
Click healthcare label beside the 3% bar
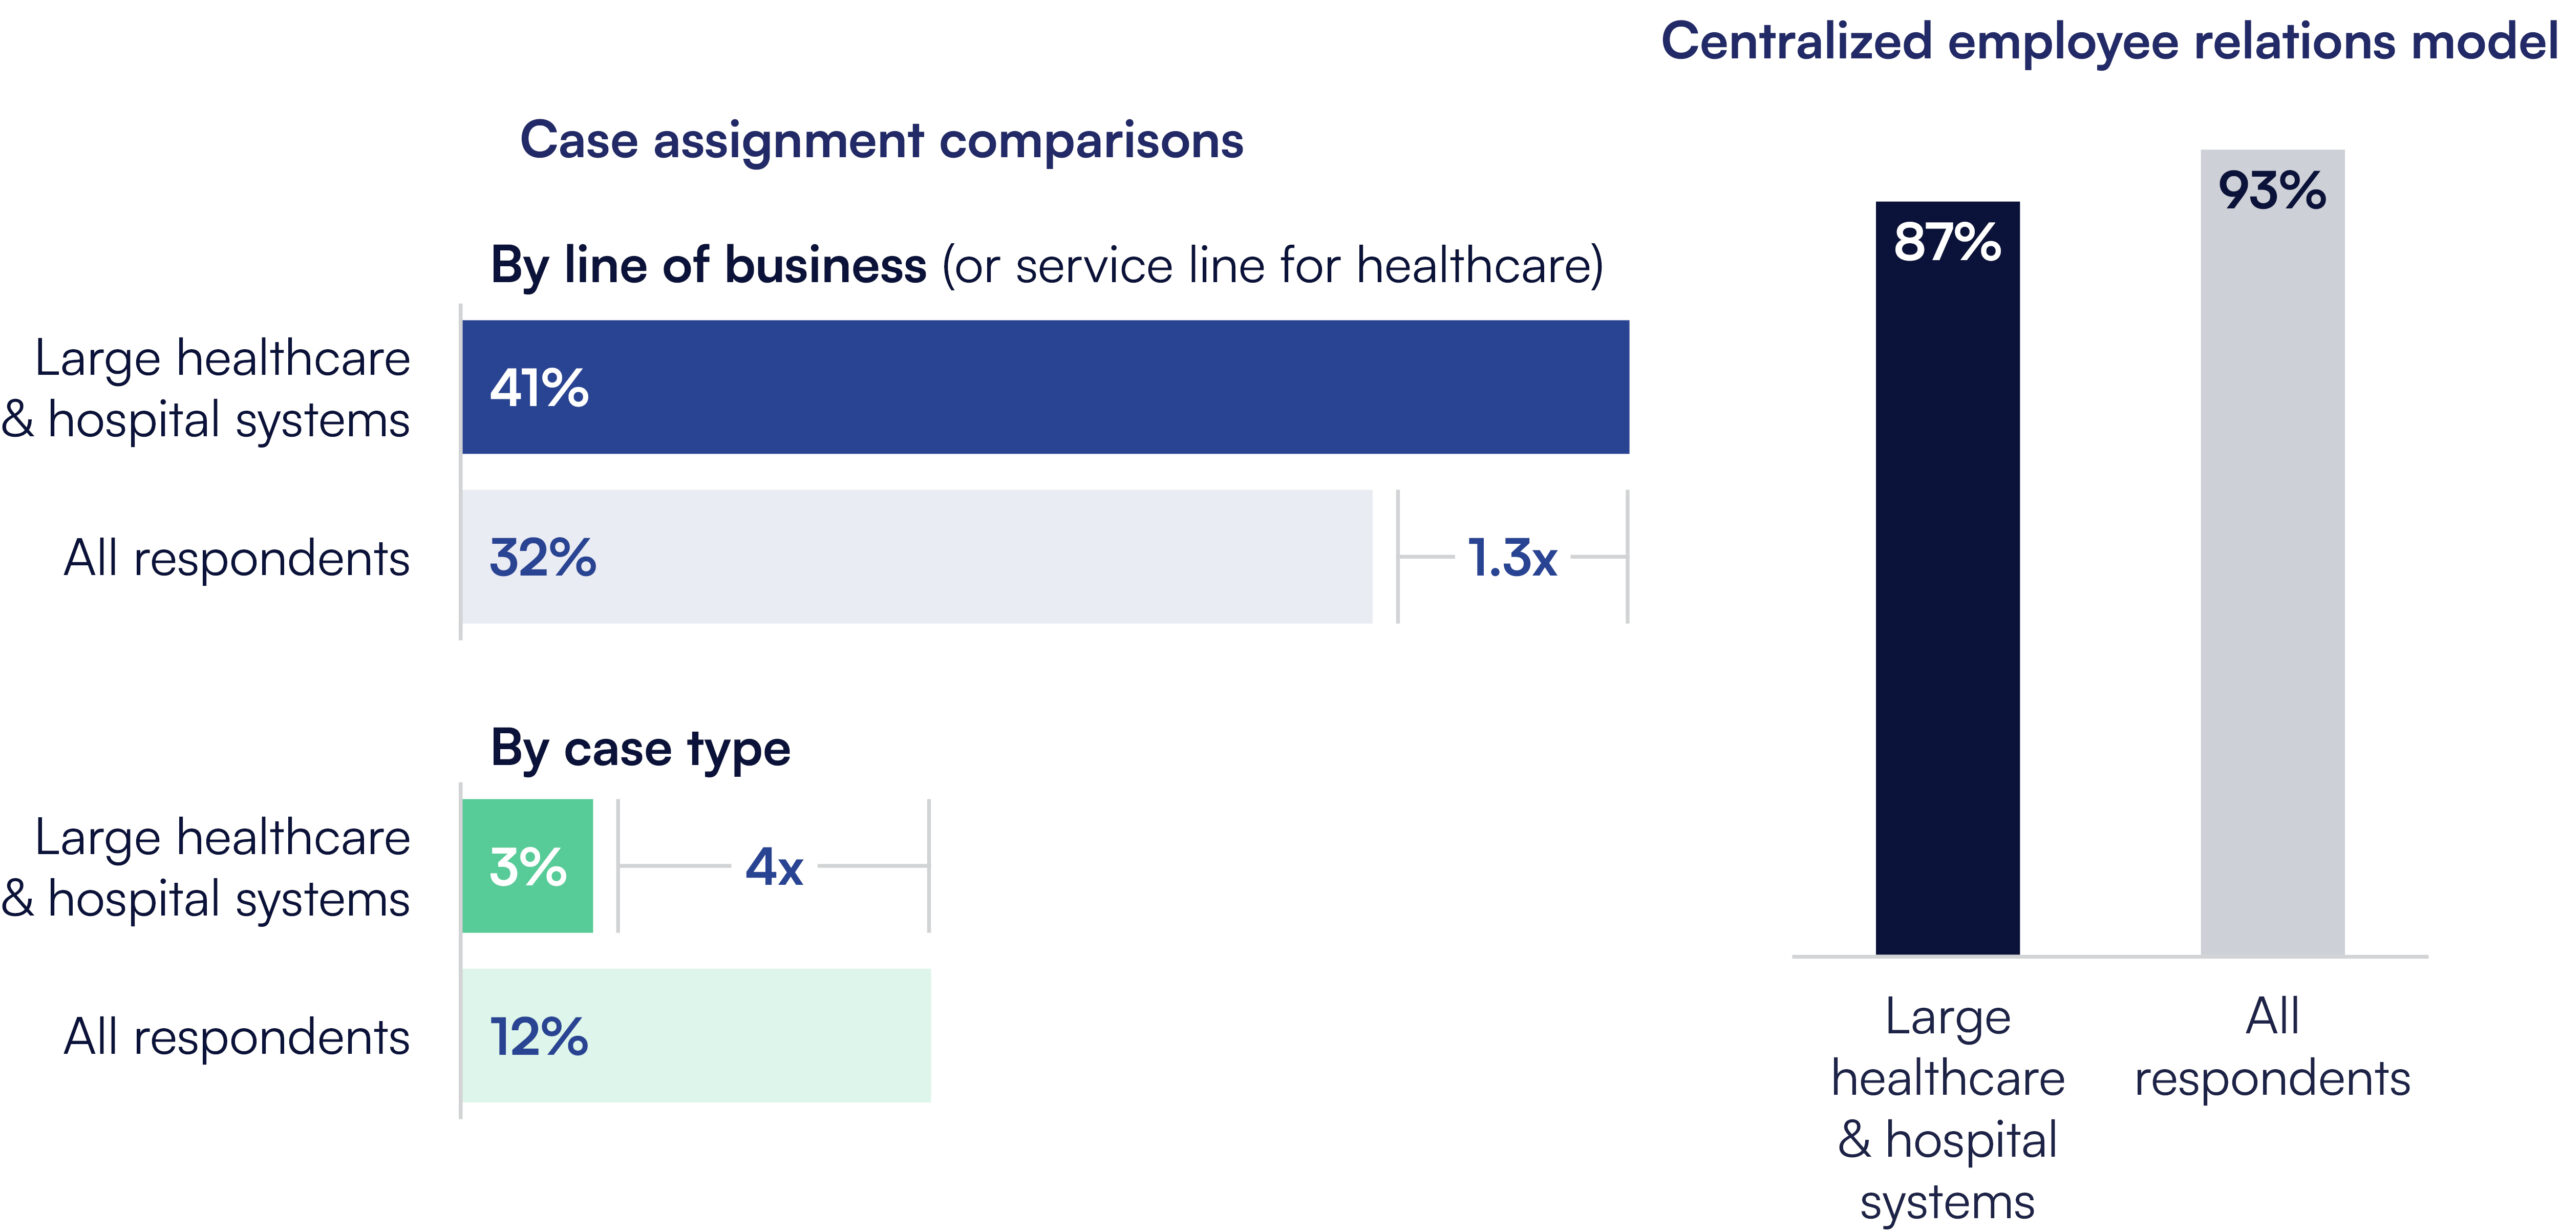(x=206, y=868)
